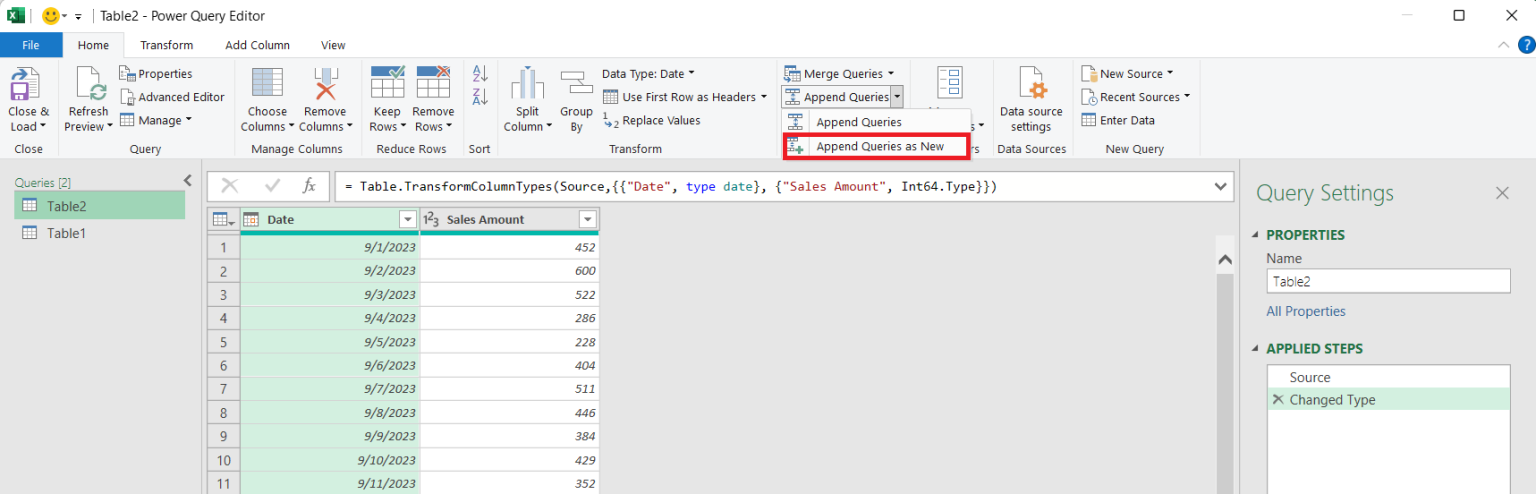Switch to the Transform tab

click(166, 45)
